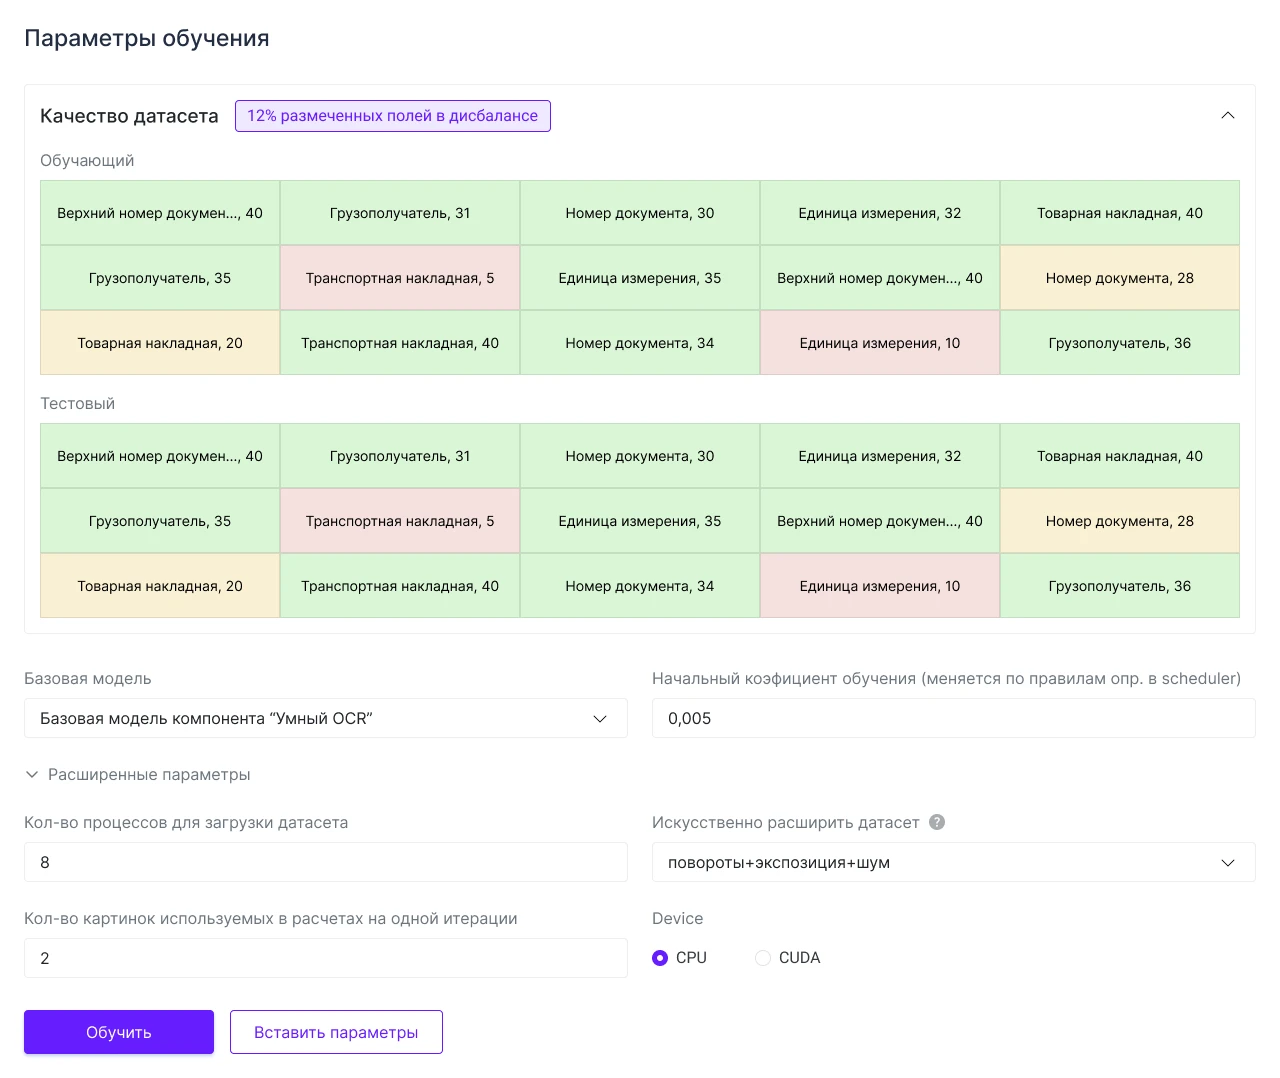Click red Единица измерения, 10 cell in Обучающий

[x=880, y=343]
